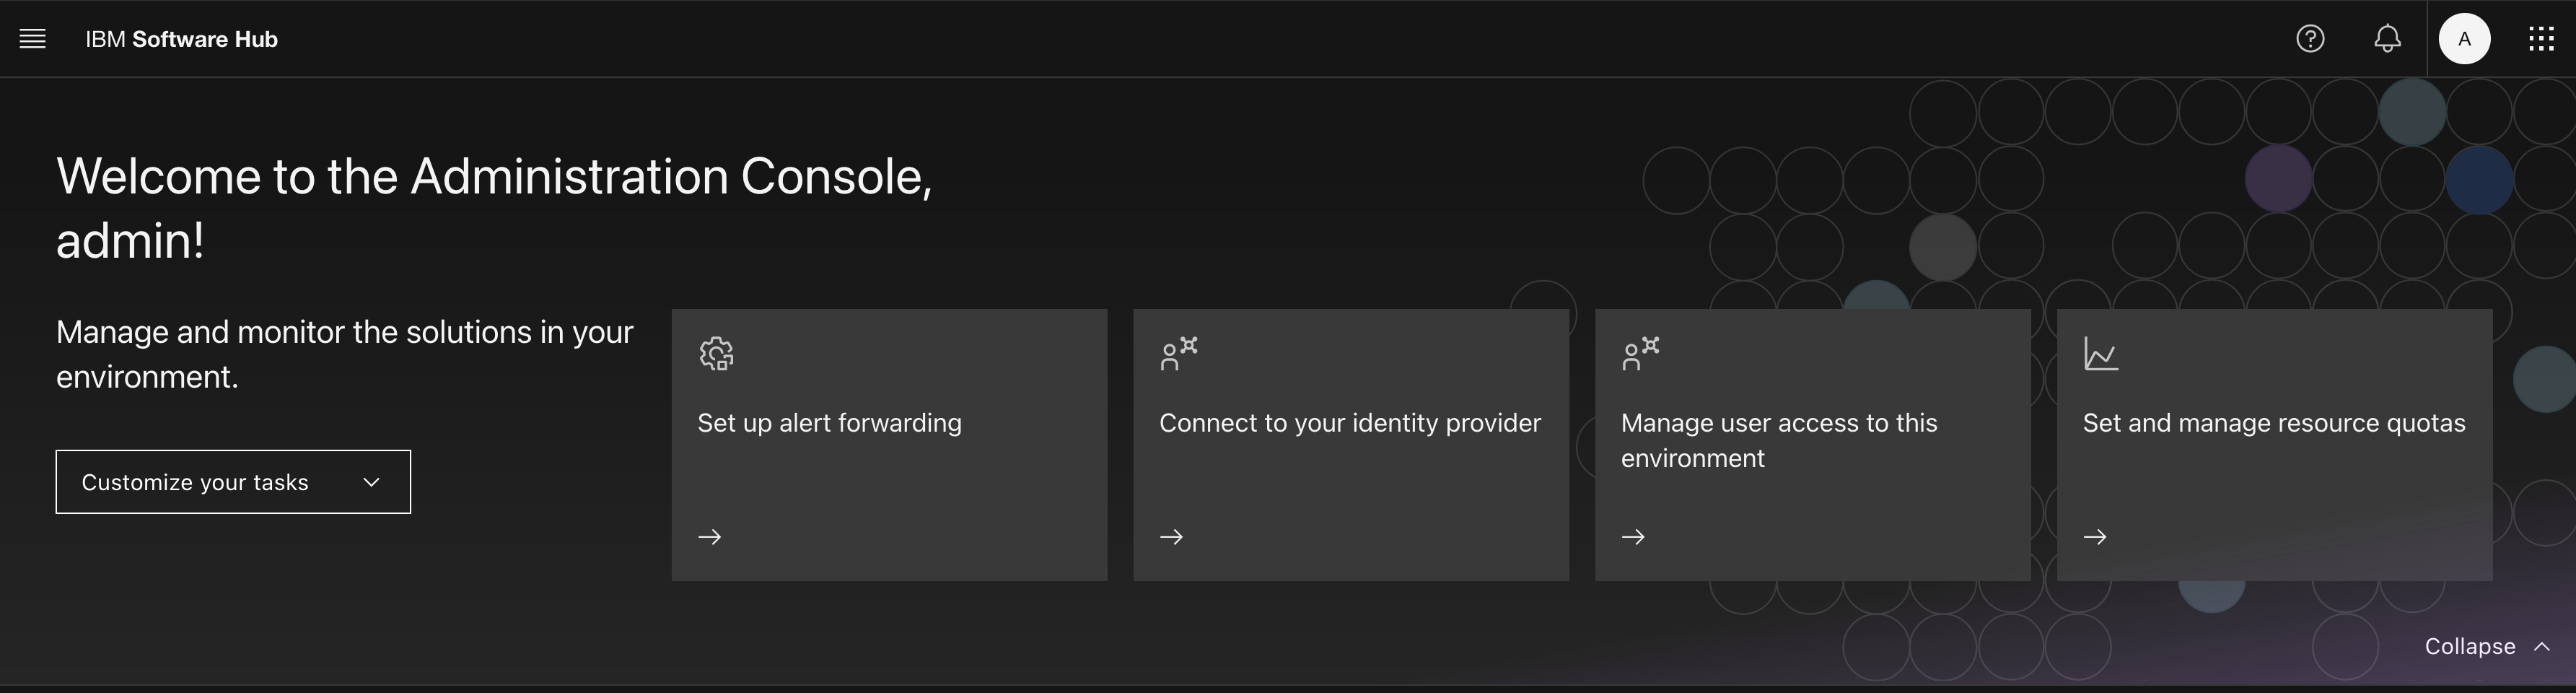Viewport: 2576px width, 693px height.
Task: Click the arrow on resource quotas card
Action: pos(2095,537)
